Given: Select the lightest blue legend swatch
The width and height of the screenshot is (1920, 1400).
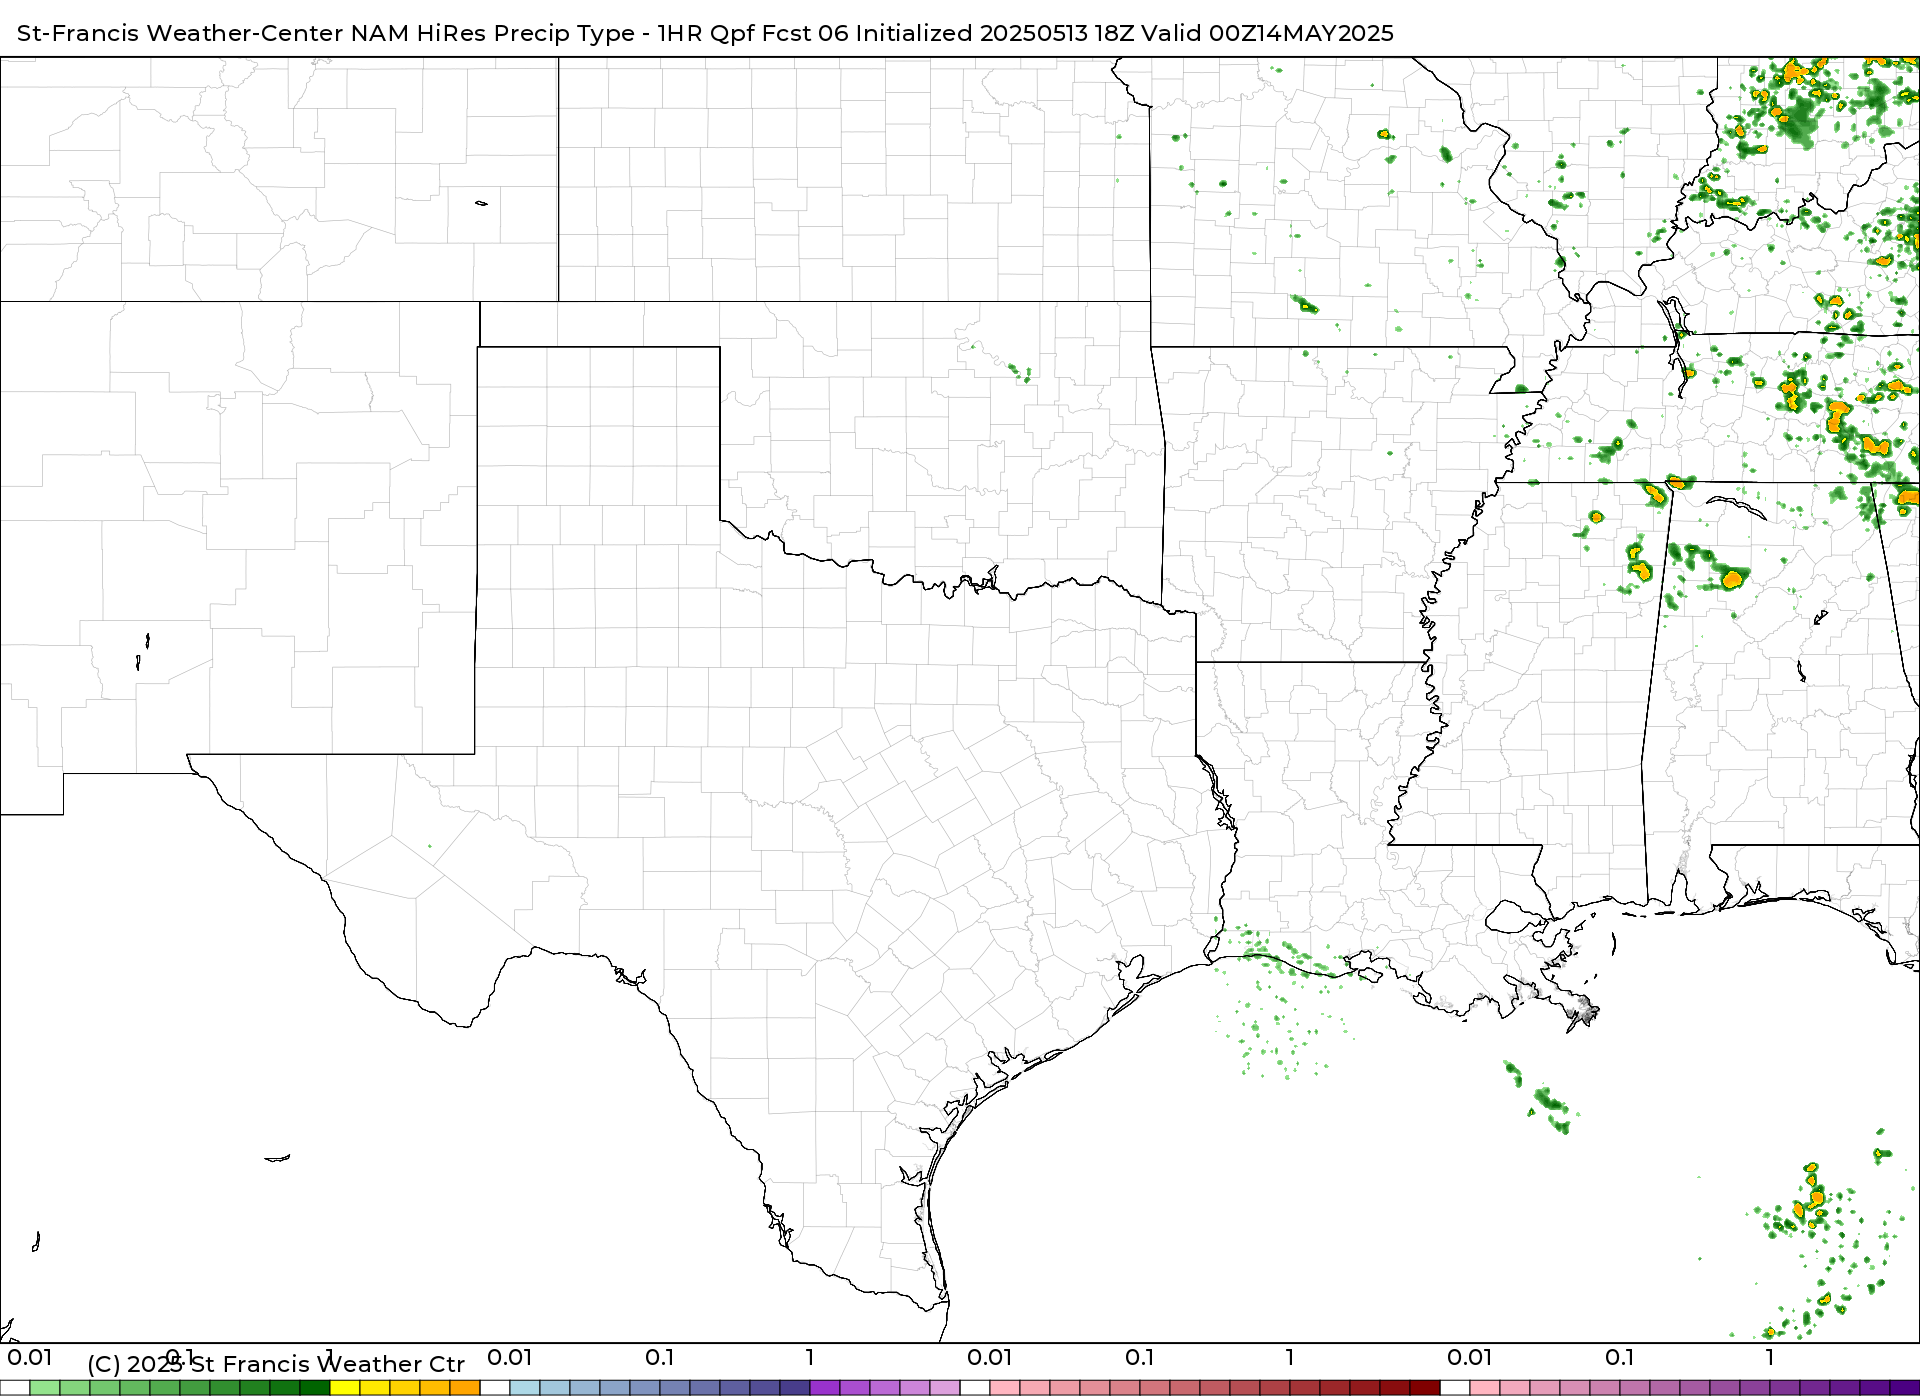Looking at the screenshot, I should pyautogui.click(x=525, y=1388).
